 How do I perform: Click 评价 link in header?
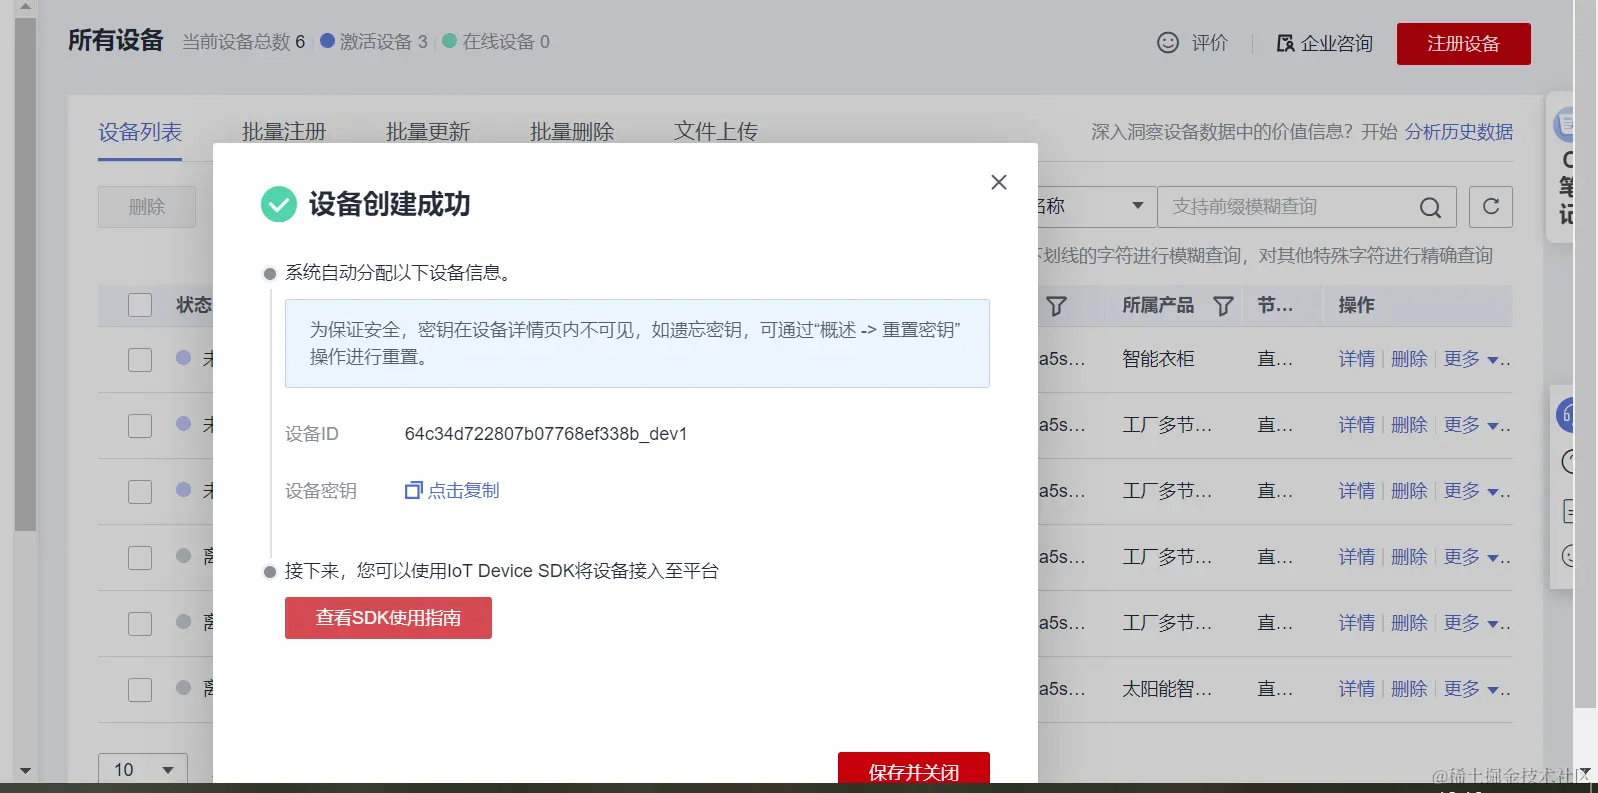1209,43
